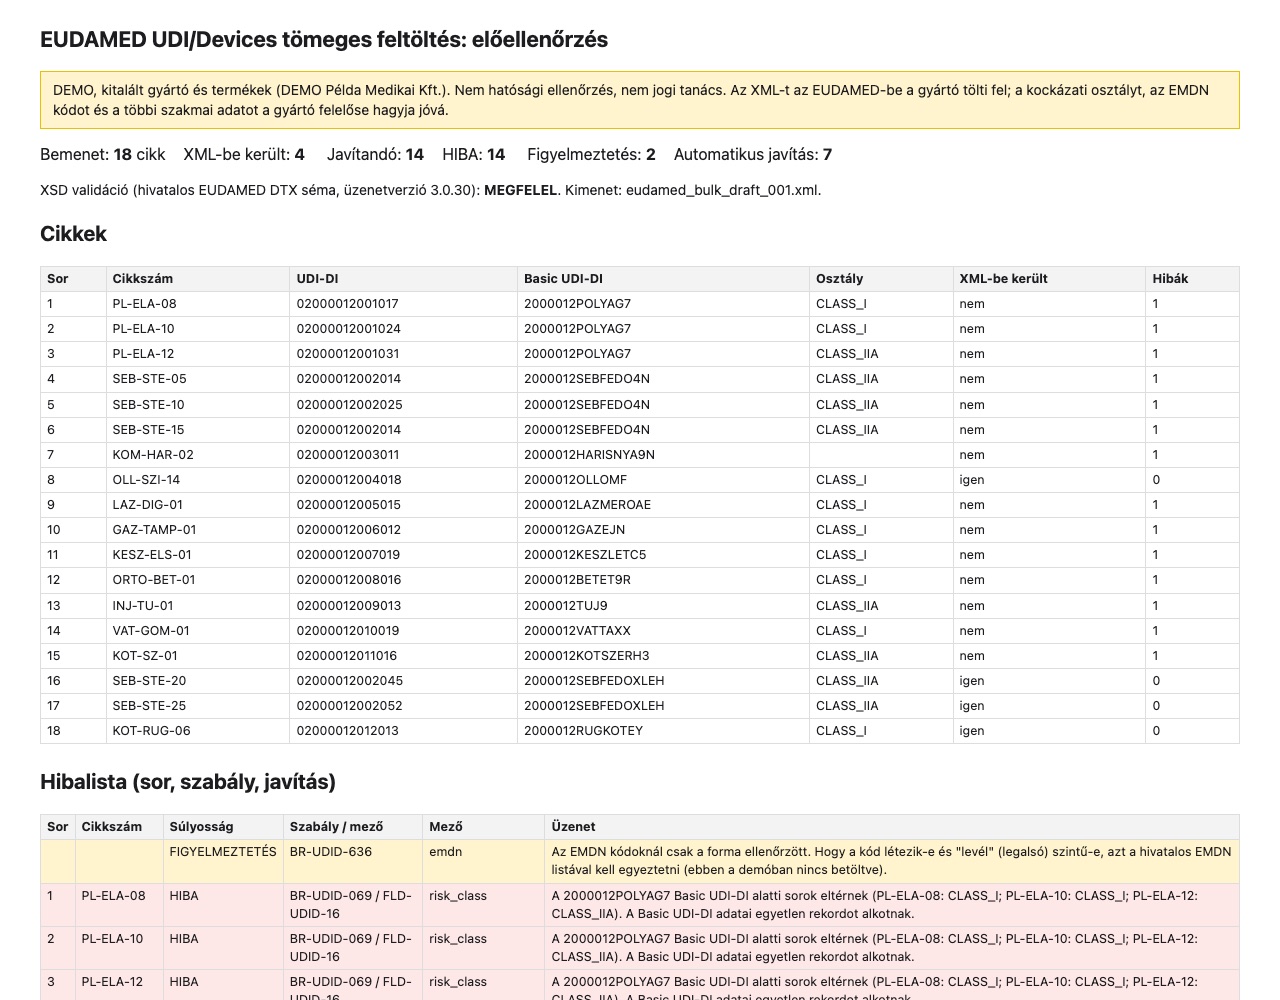
Task: Select the "Figyelmeztetés: 2" summary counter
Action: [591, 155]
